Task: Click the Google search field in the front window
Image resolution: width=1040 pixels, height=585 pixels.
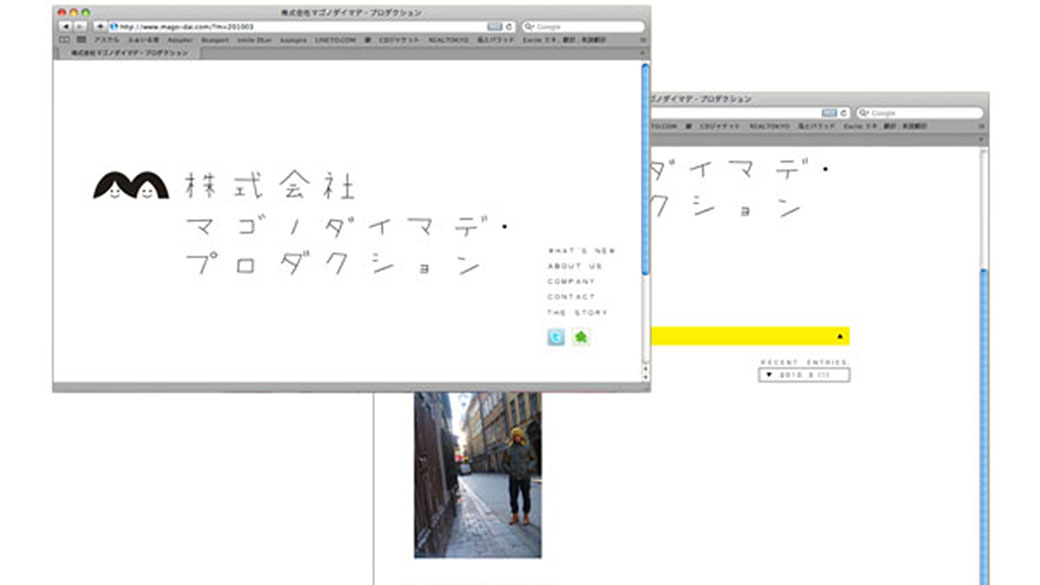Action: pyautogui.click(x=582, y=27)
